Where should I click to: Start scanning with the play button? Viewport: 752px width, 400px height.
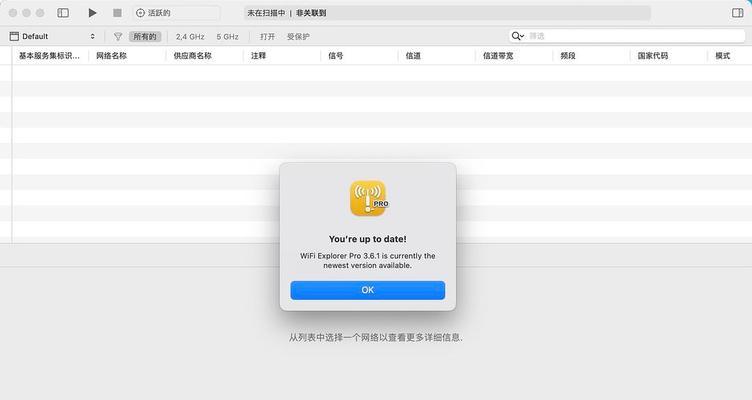[92, 13]
